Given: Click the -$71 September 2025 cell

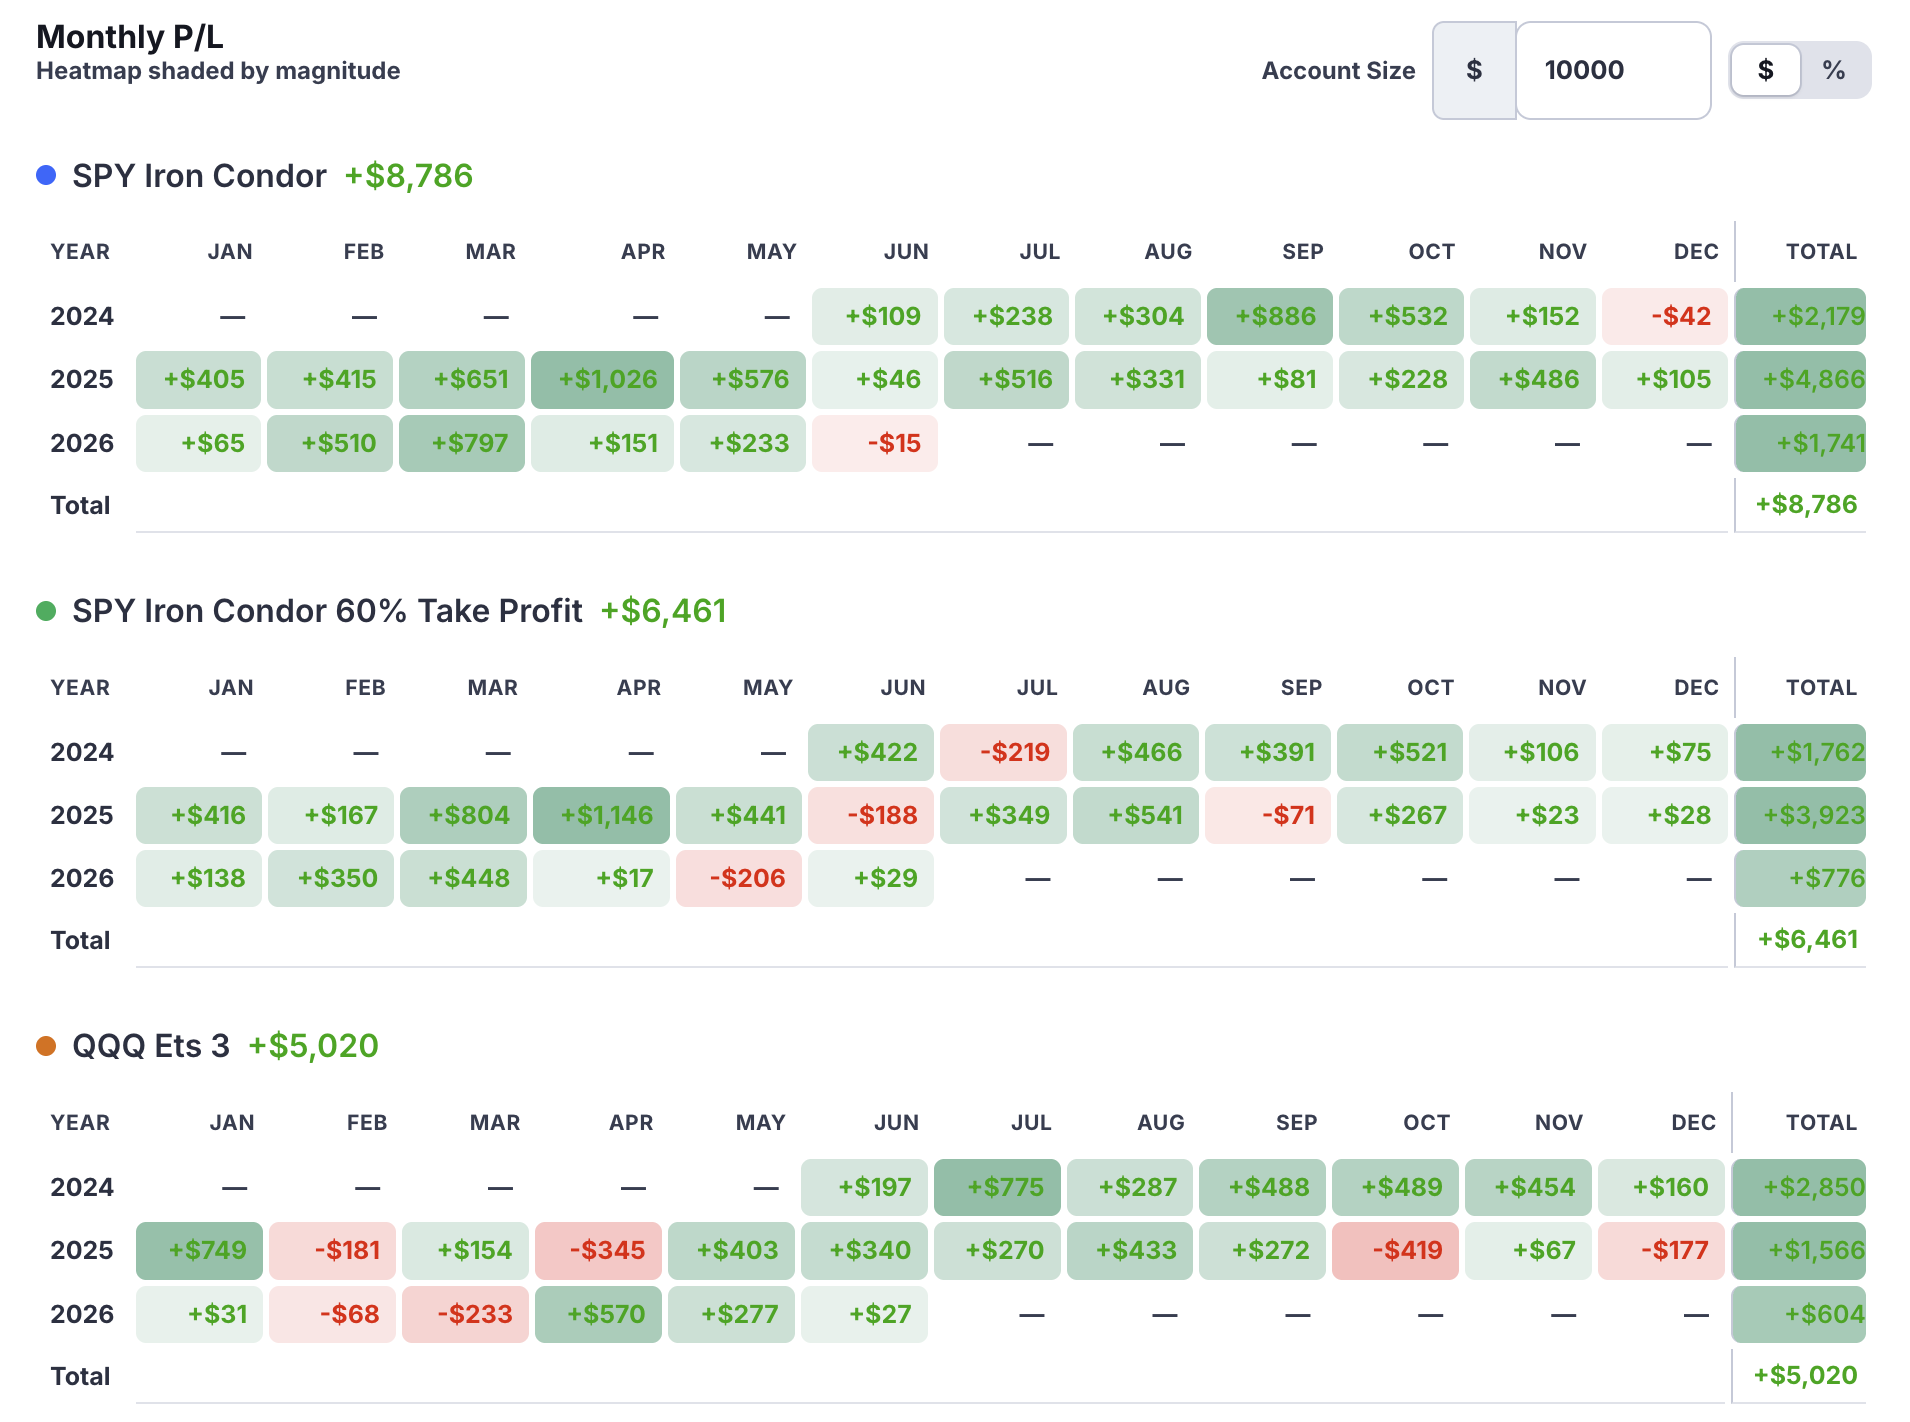Looking at the screenshot, I should [x=1268, y=815].
